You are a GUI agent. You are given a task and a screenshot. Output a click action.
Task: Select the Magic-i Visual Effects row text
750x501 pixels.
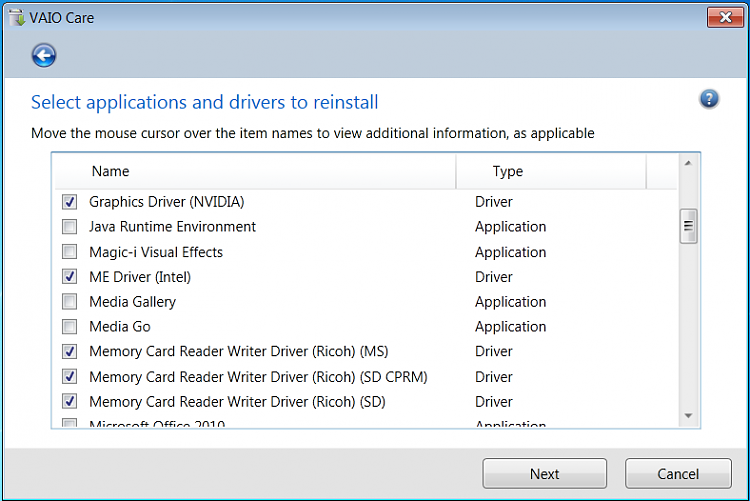[156, 252]
